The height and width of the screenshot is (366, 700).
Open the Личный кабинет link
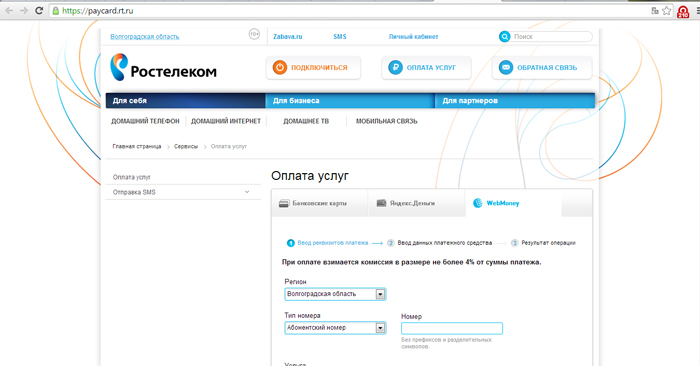(x=413, y=37)
